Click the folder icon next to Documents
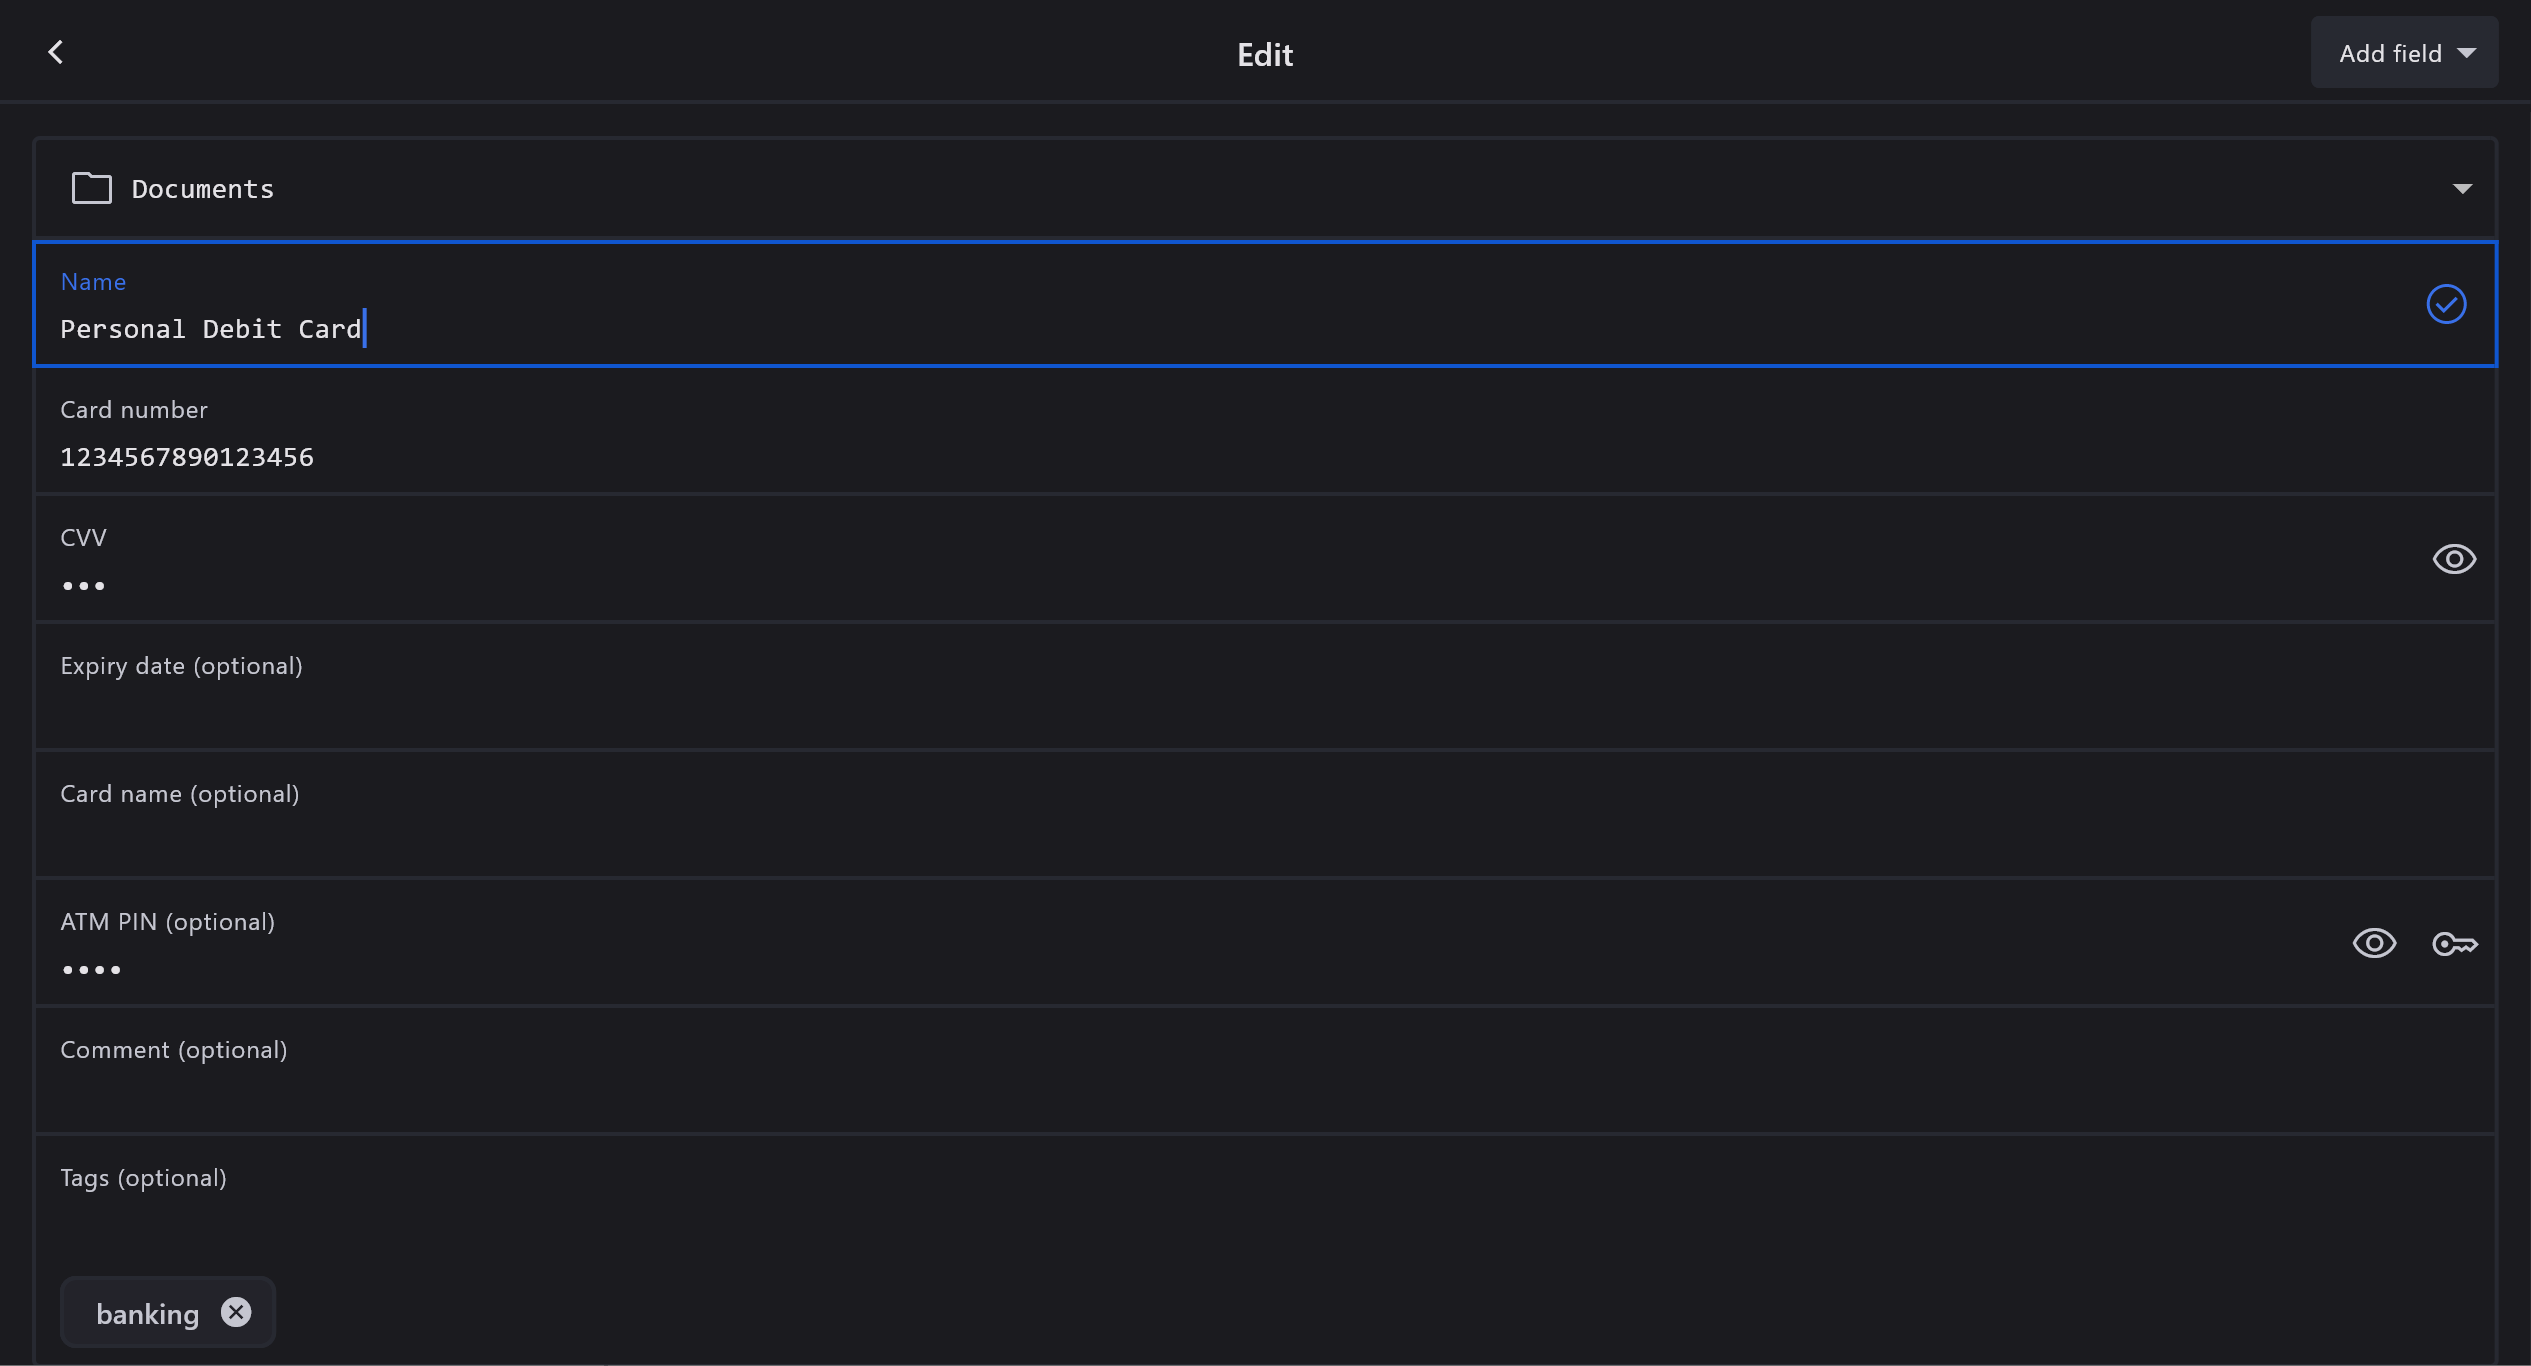The width and height of the screenshot is (2531, 1366). tap(91, 188)
